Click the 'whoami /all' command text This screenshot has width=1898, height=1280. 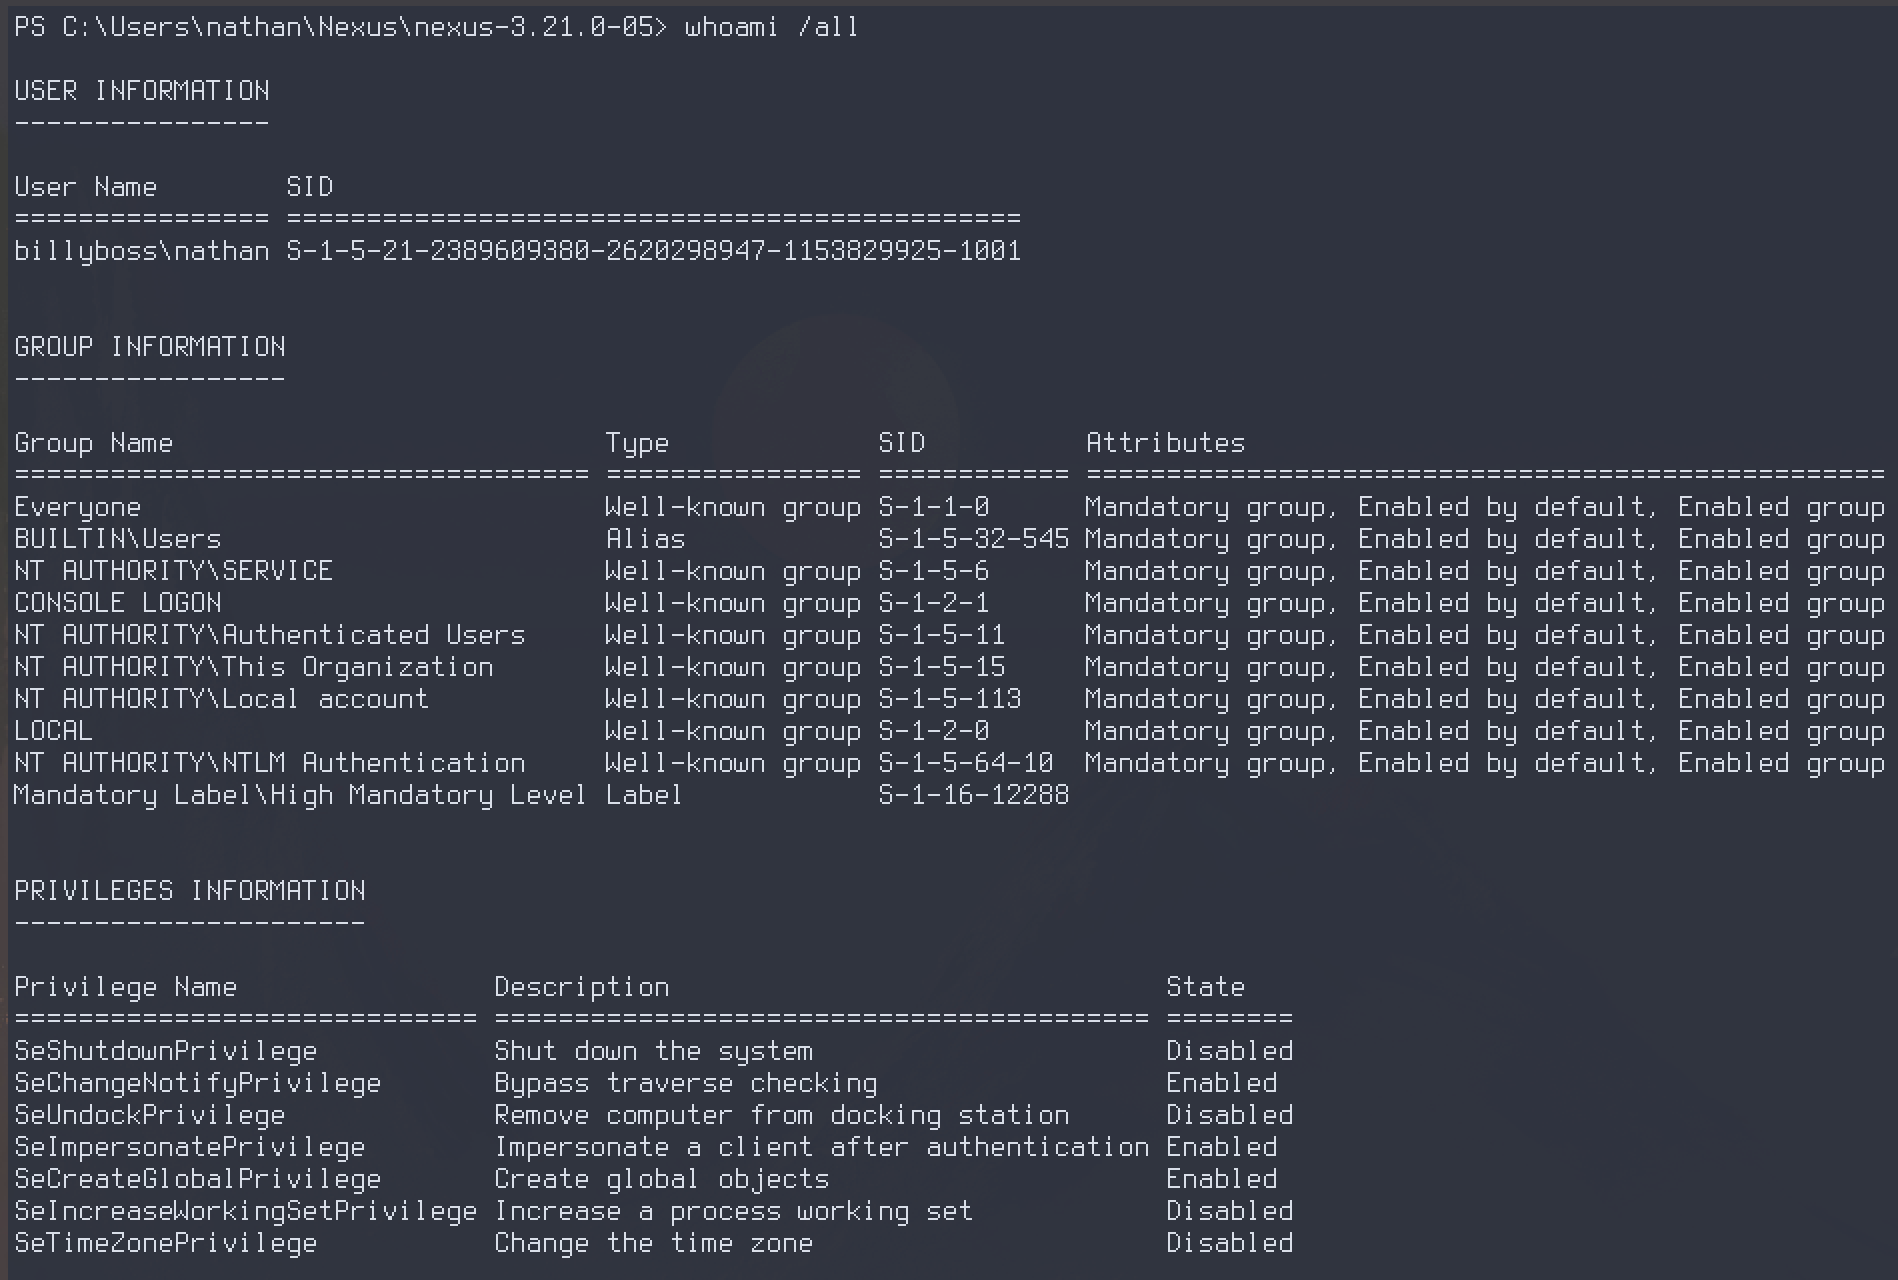[771, 27]
